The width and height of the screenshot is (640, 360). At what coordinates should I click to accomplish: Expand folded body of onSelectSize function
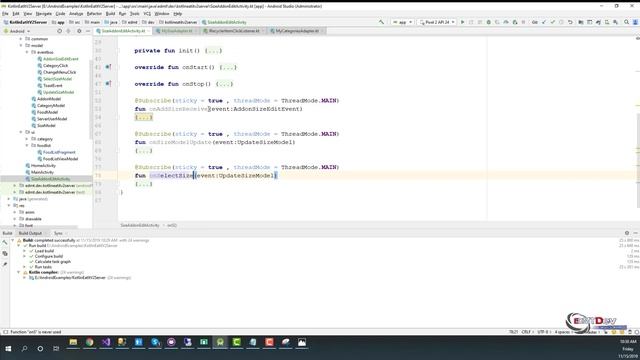(143, 184)
